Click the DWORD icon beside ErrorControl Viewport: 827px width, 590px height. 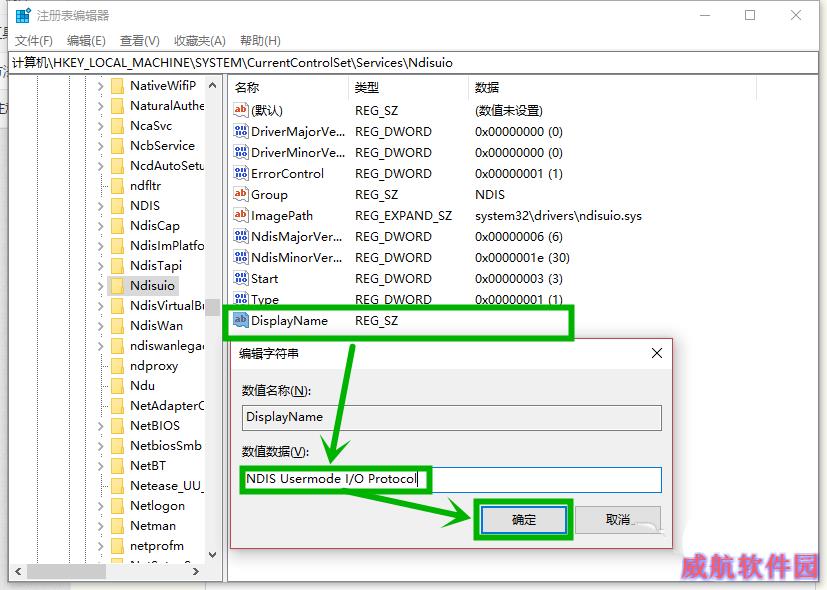click(x=240, y=174)
